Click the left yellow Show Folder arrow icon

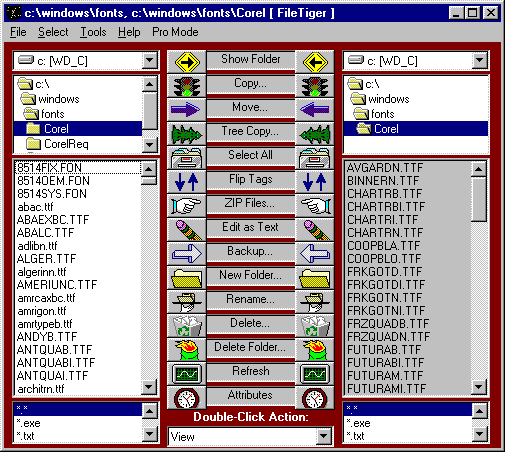(x=187, y=62)
